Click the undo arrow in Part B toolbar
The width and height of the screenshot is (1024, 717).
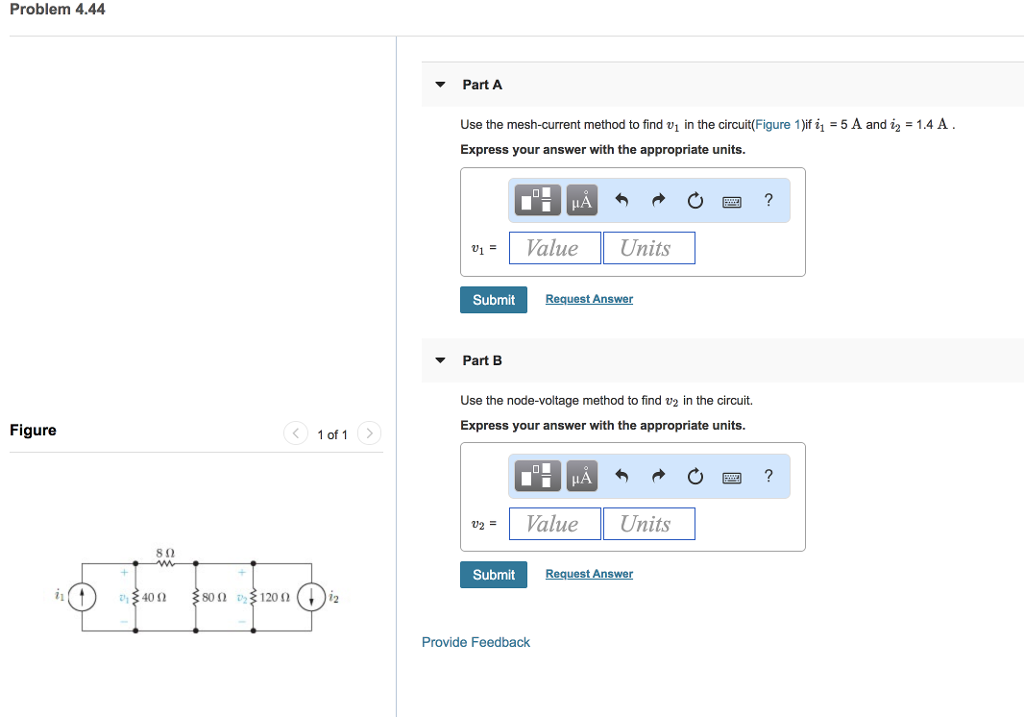(621, 476)
